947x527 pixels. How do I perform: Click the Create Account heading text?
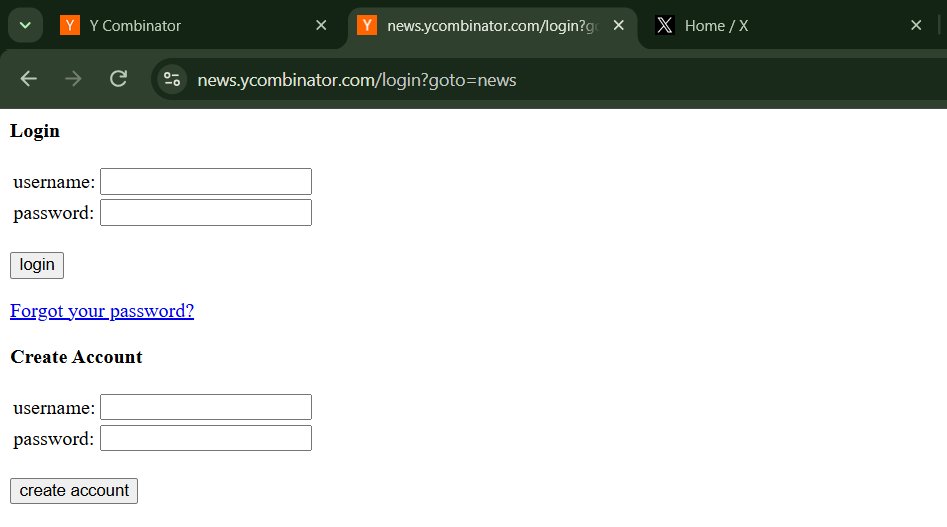(x=77, y=357)
